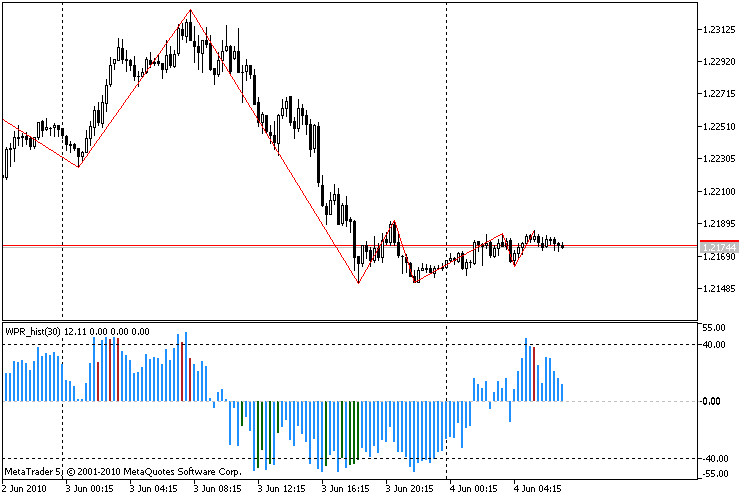Click the 40.00 indicator level label
The height and width of the screenshot is (500, 750).
coord(714,344)
